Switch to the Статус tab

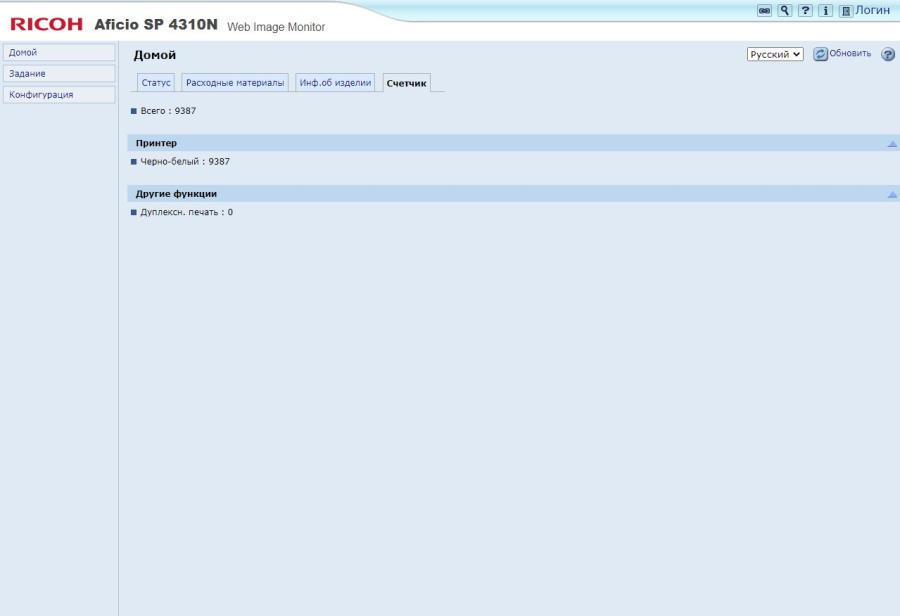coord(156,83)
